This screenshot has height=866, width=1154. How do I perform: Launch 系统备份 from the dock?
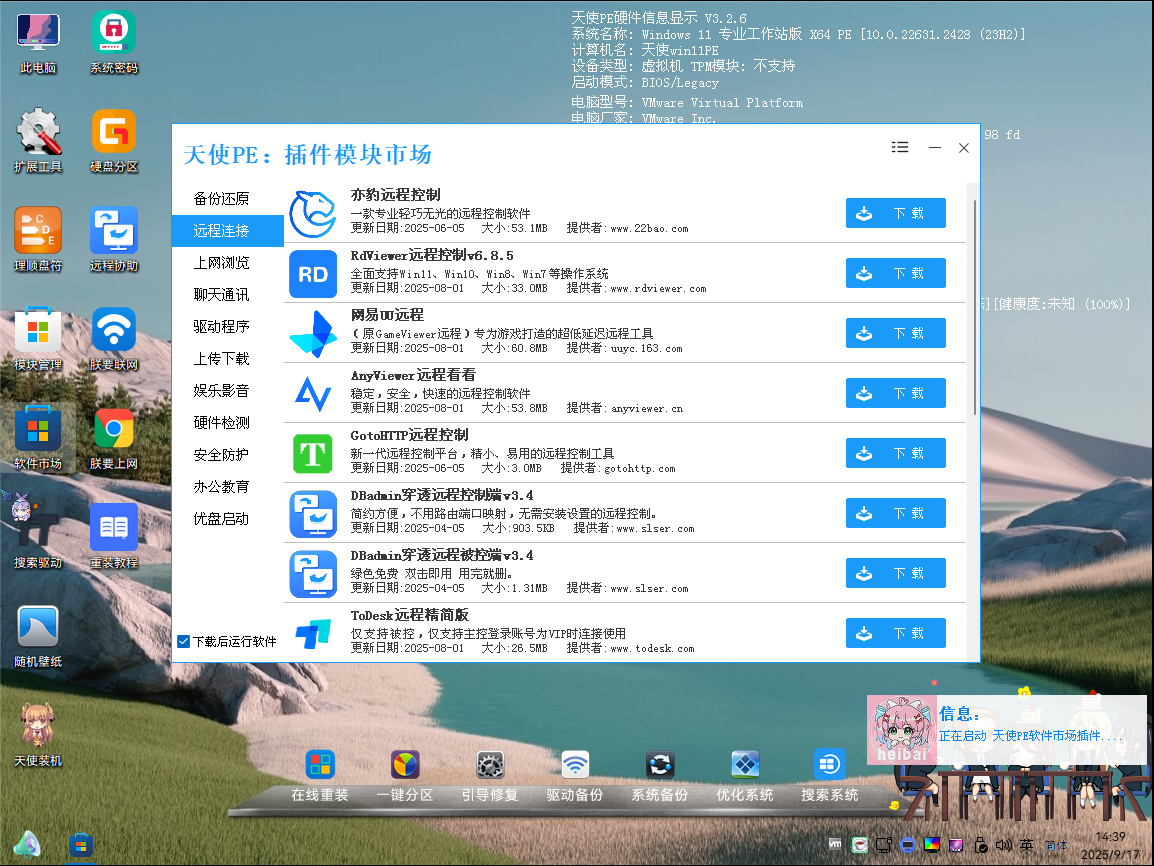click(660, 776)
